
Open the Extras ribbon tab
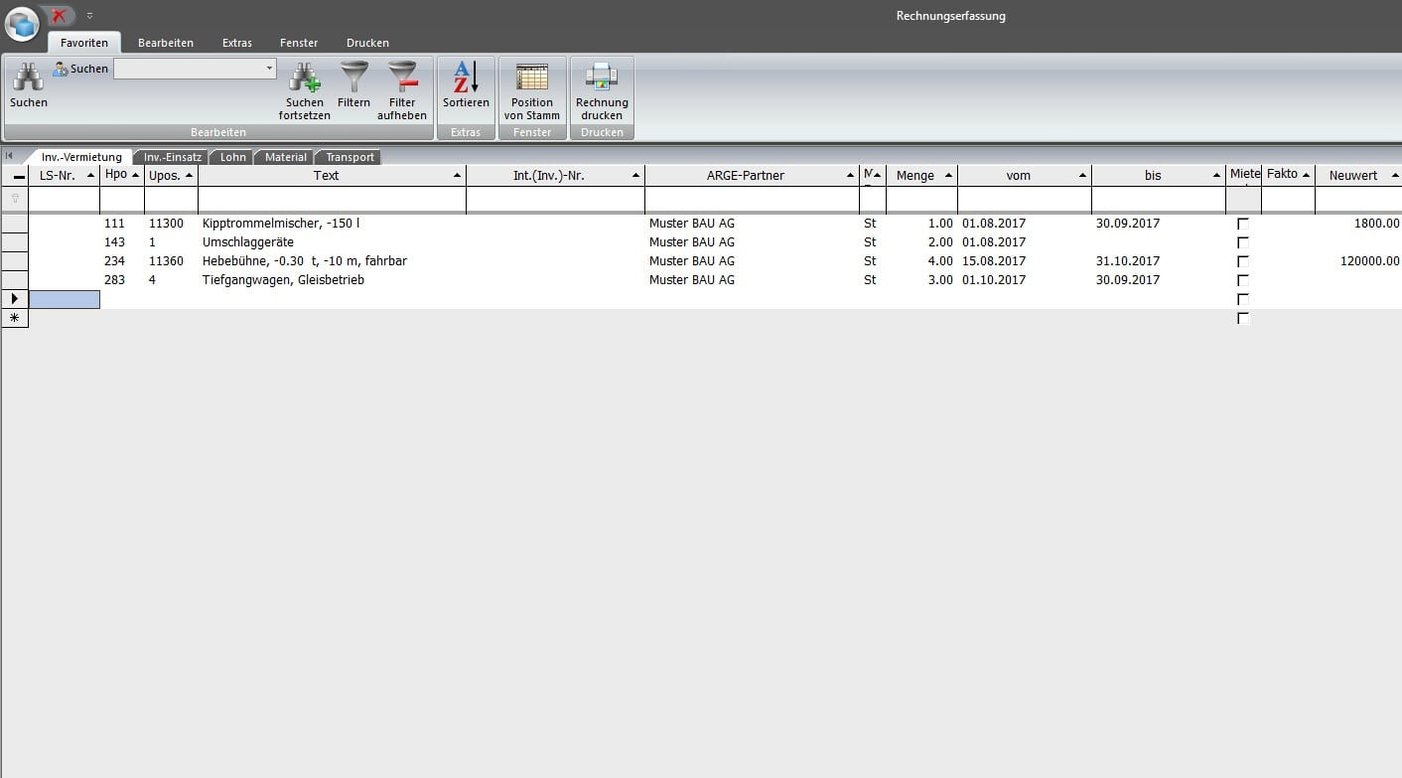click(237, 43)
